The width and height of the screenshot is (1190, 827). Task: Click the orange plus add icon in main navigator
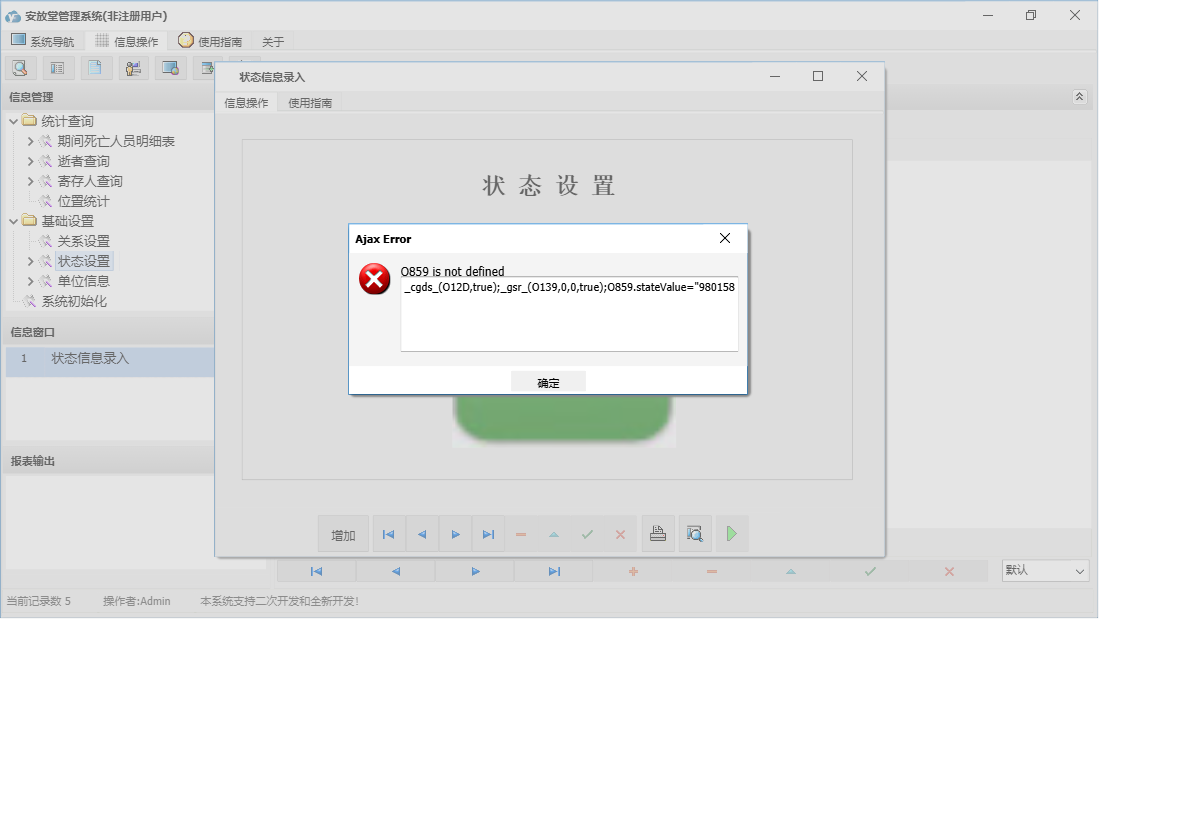click(633, 571)
